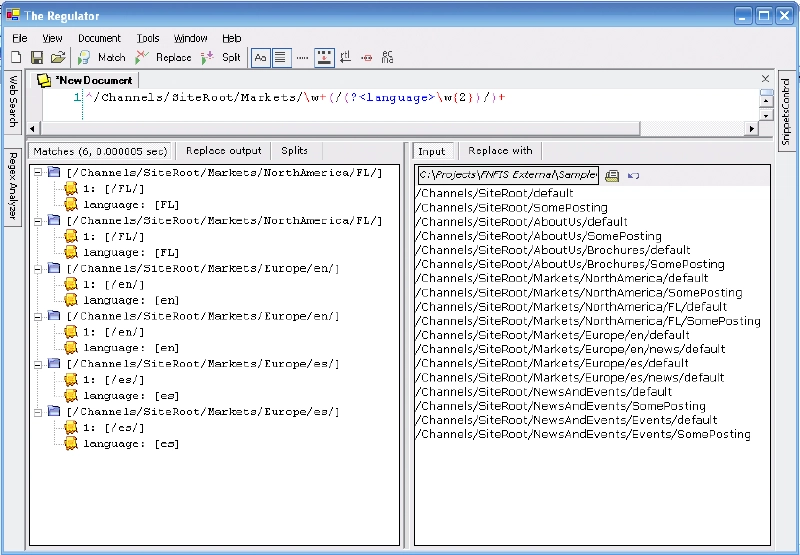
Task: Click the Save icon in toolbar
Action: (x=37, y=58)
